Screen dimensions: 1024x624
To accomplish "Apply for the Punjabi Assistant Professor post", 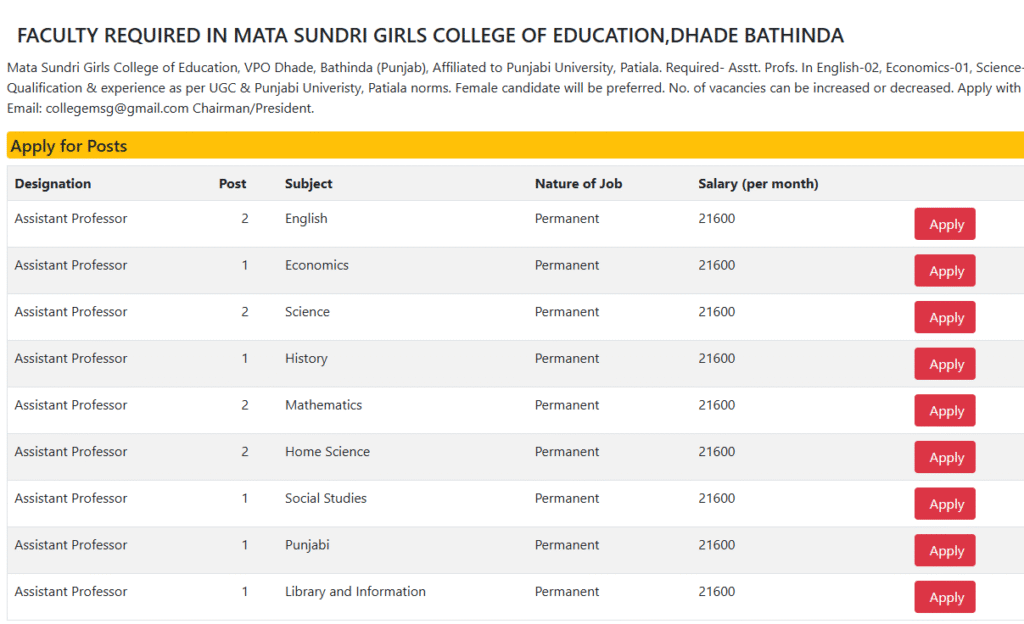I will click(944, 550).
